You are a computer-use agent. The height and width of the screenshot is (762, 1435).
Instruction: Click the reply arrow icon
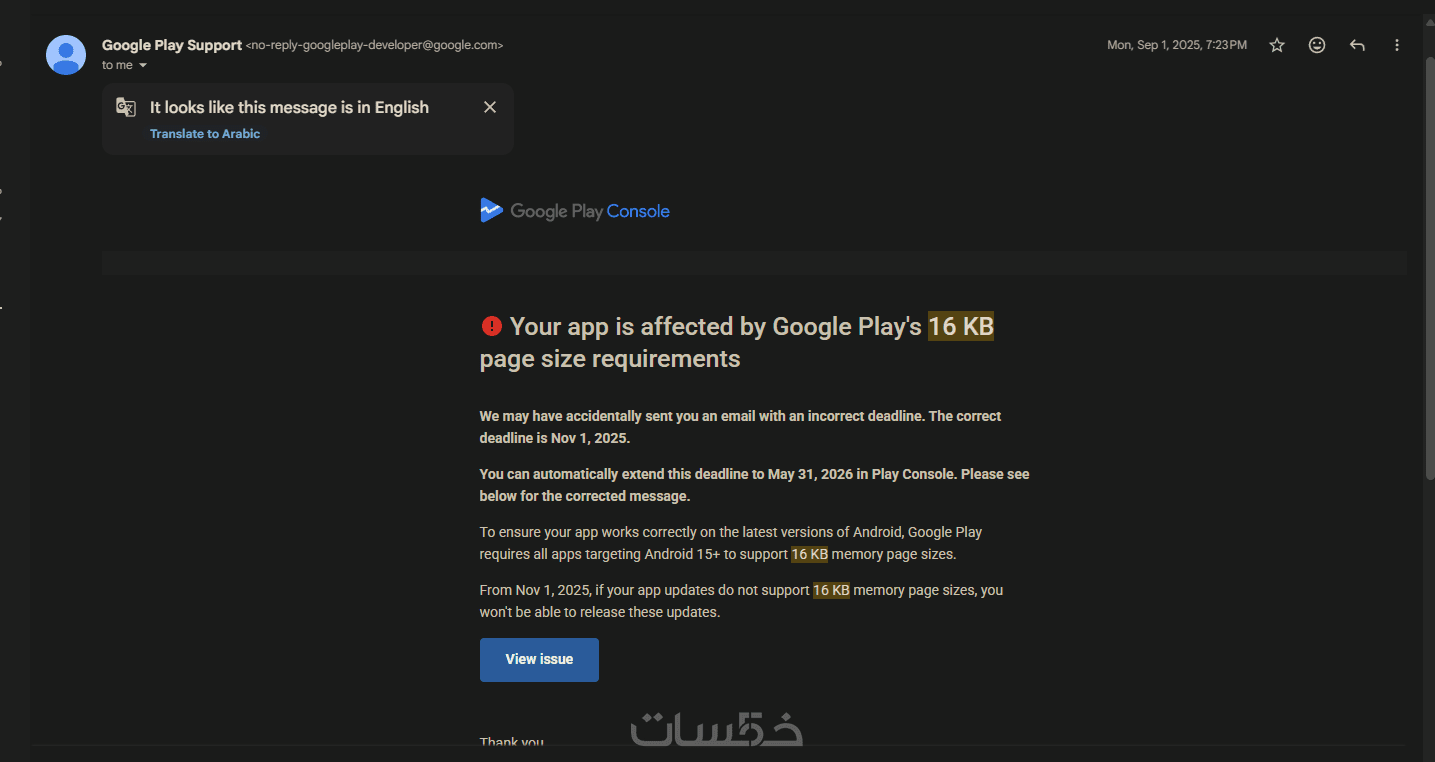point(1357,45)
